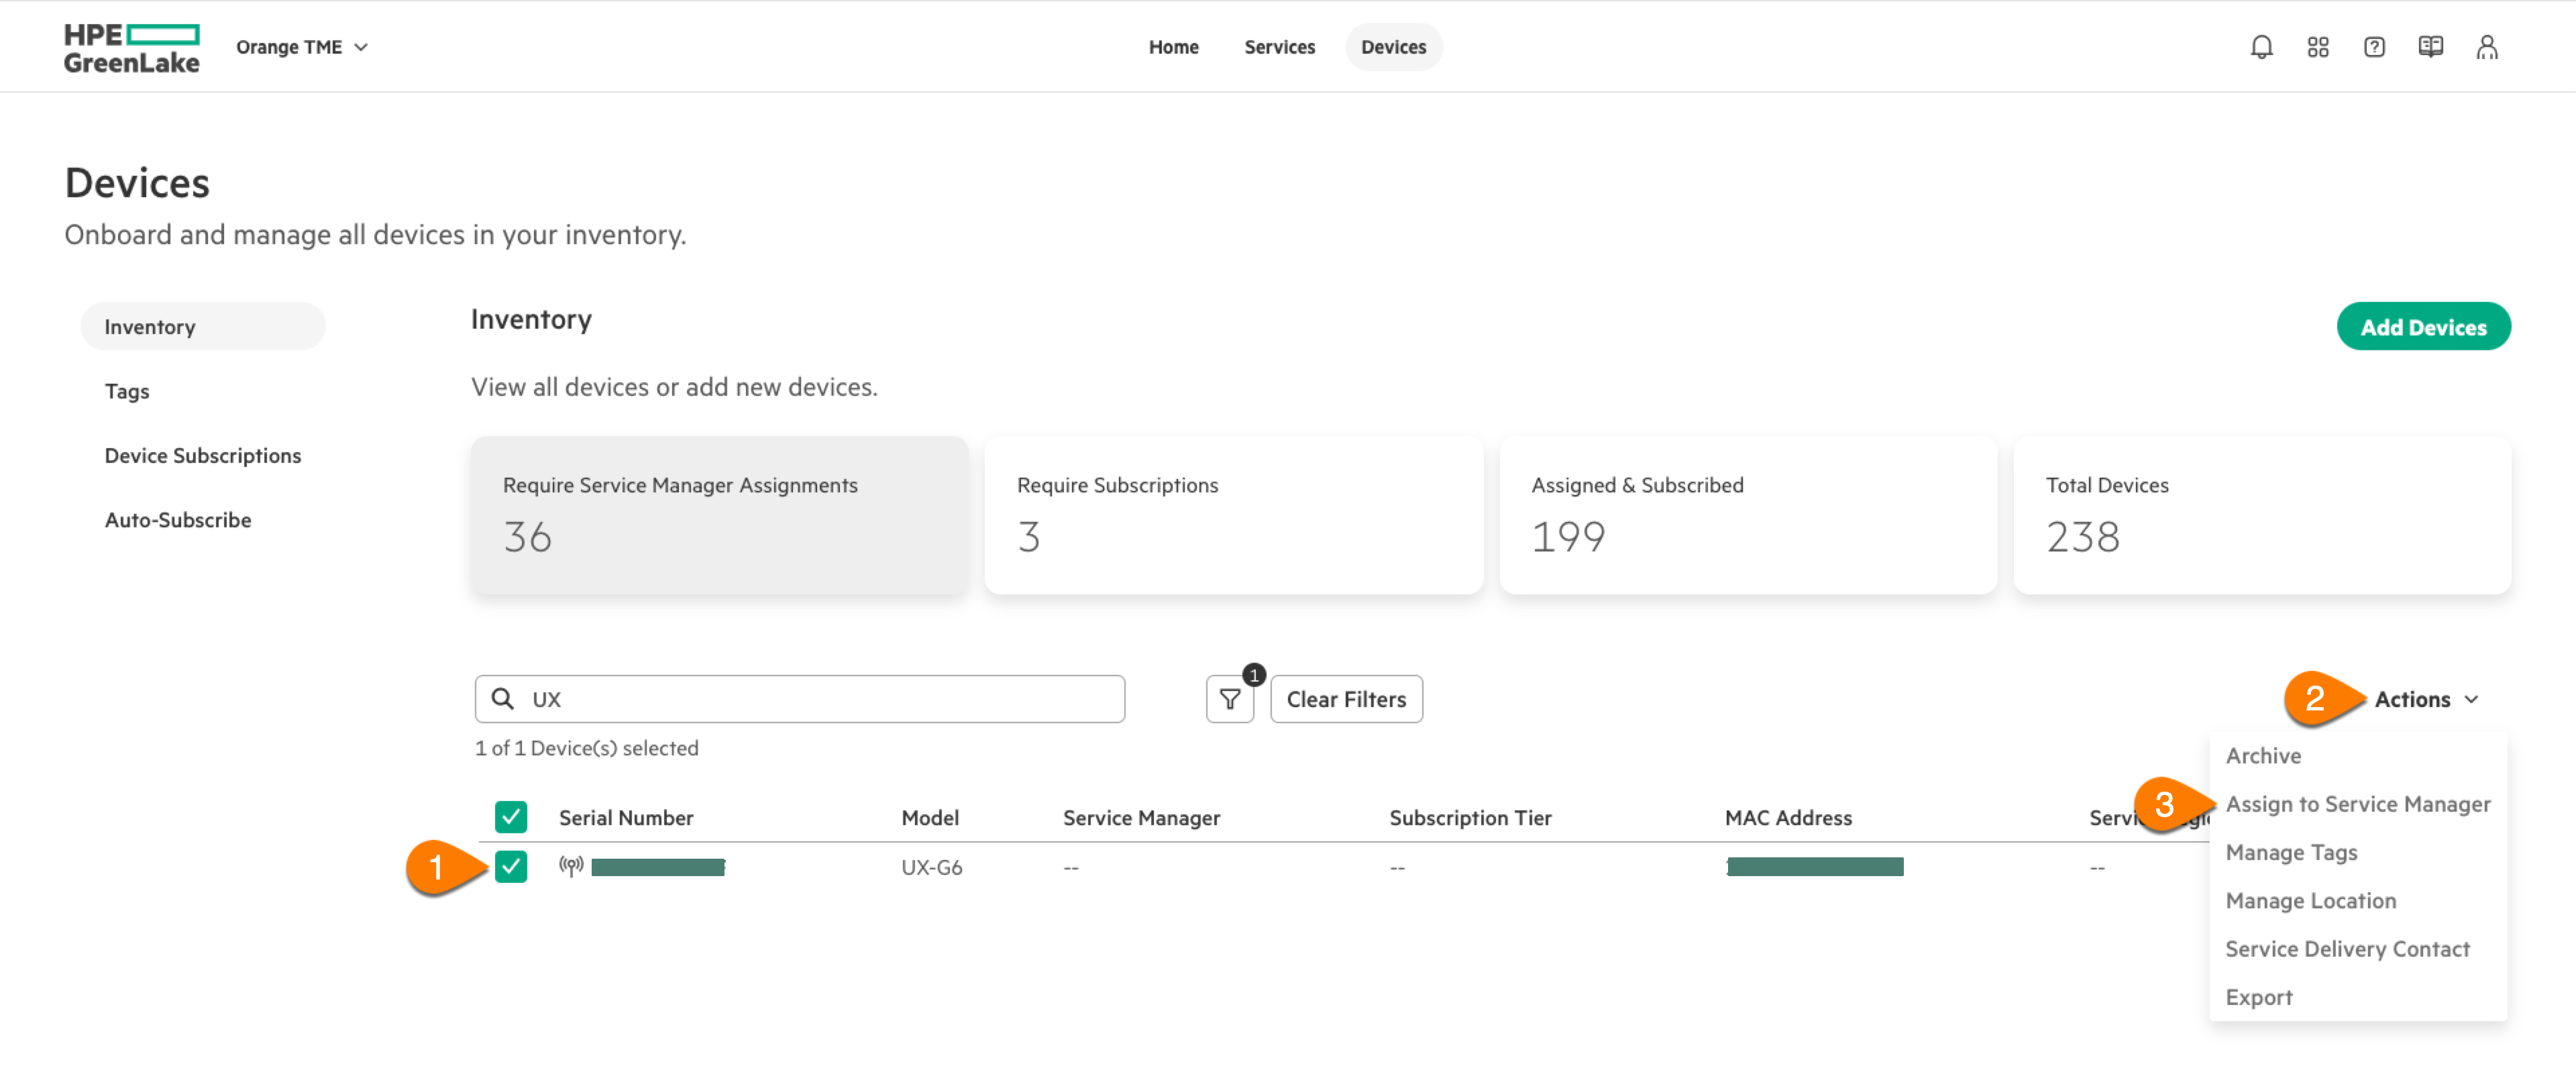Image resolution: width=2576 pixels, height=1068 pixels.
Task: Select Require Service Manager Assignments card
Action: coord(720,515)
